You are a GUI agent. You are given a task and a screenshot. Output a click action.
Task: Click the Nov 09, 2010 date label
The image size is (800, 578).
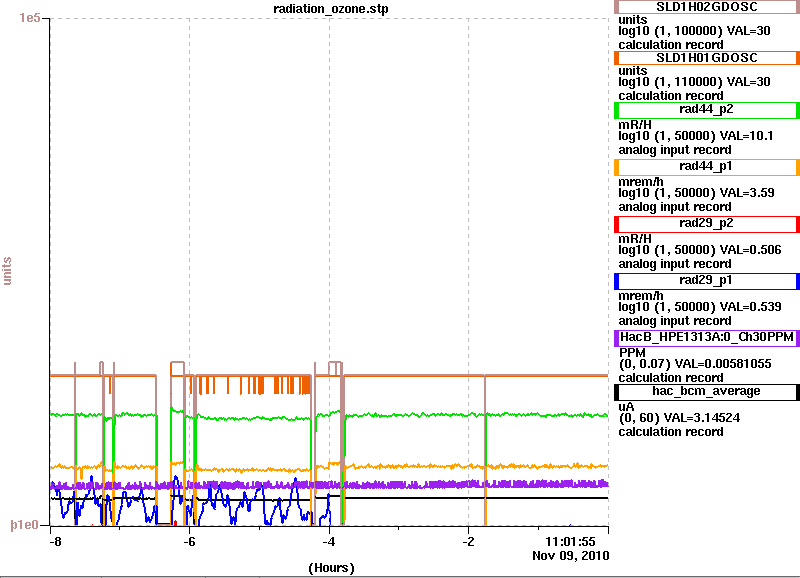pyautogui.click(x=570, y=556)
